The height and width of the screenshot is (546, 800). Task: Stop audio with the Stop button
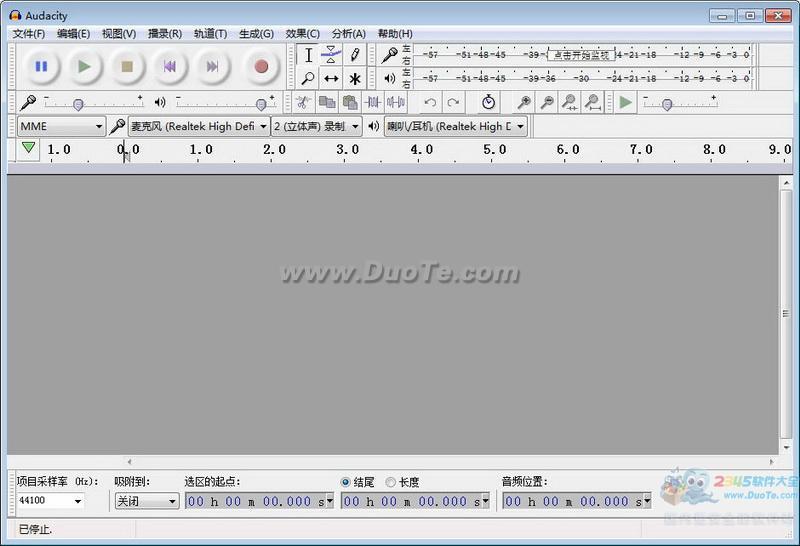click(x=127, y=66)
